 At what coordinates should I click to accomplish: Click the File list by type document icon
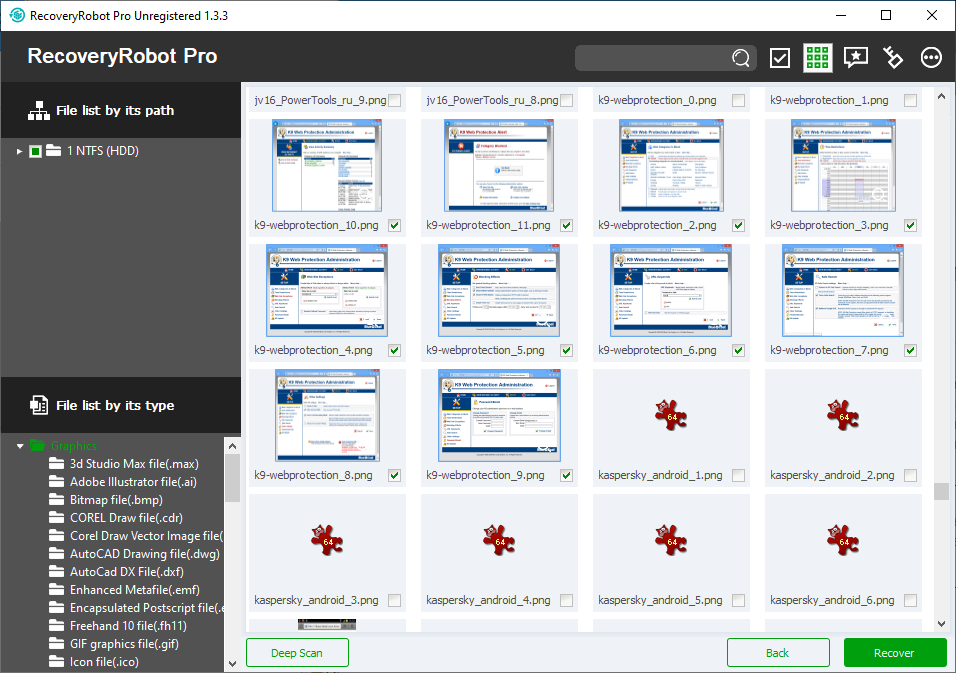coord(39,405)
